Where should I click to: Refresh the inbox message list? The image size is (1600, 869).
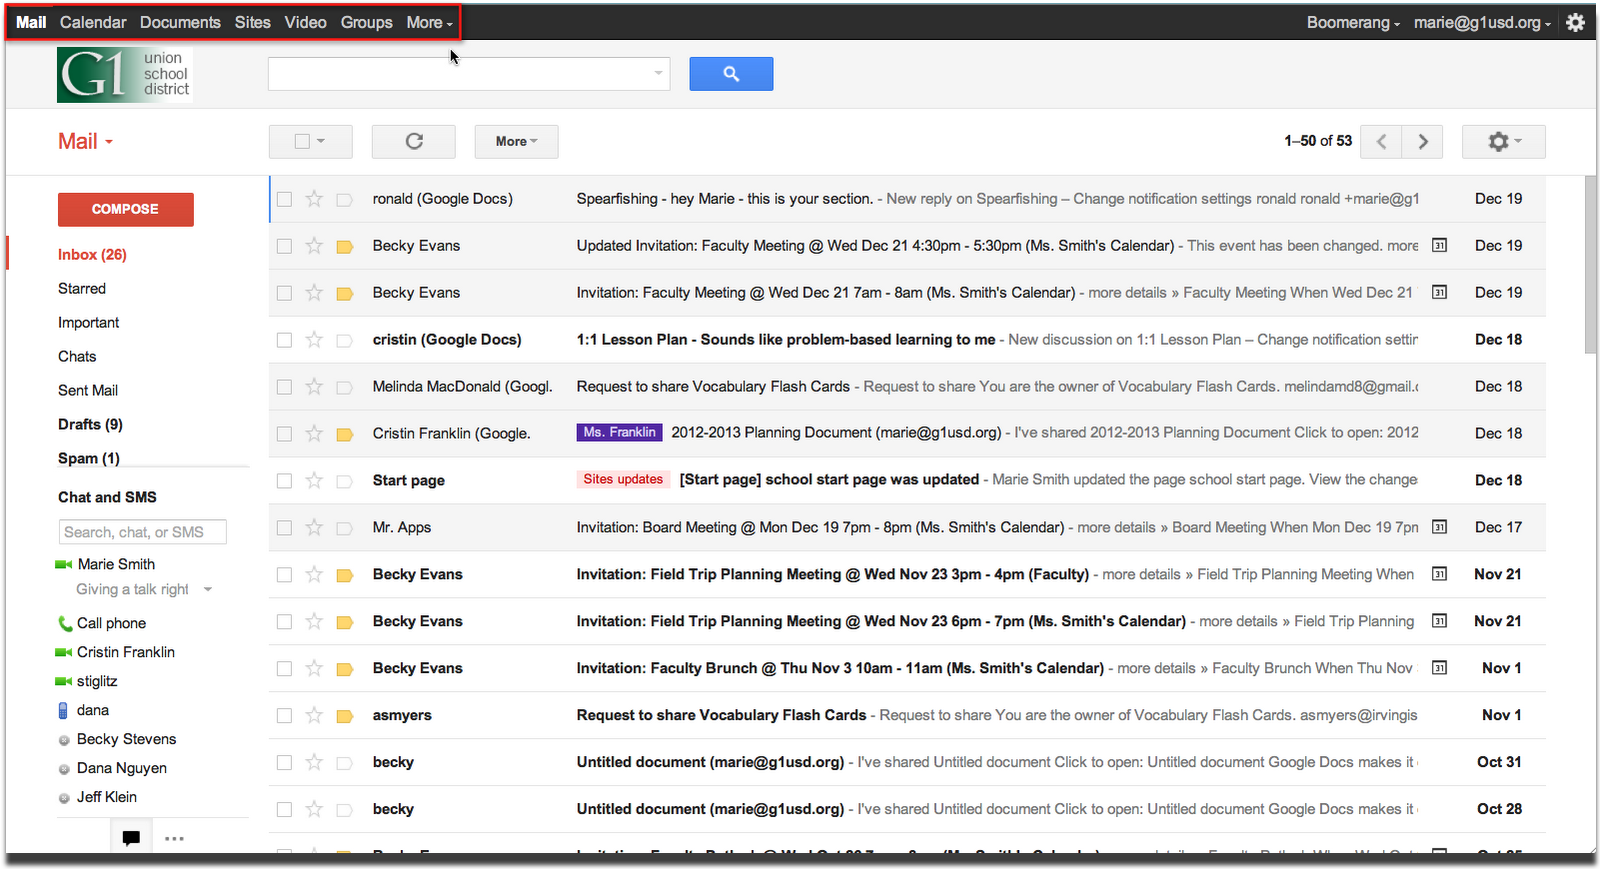[414, 142]
